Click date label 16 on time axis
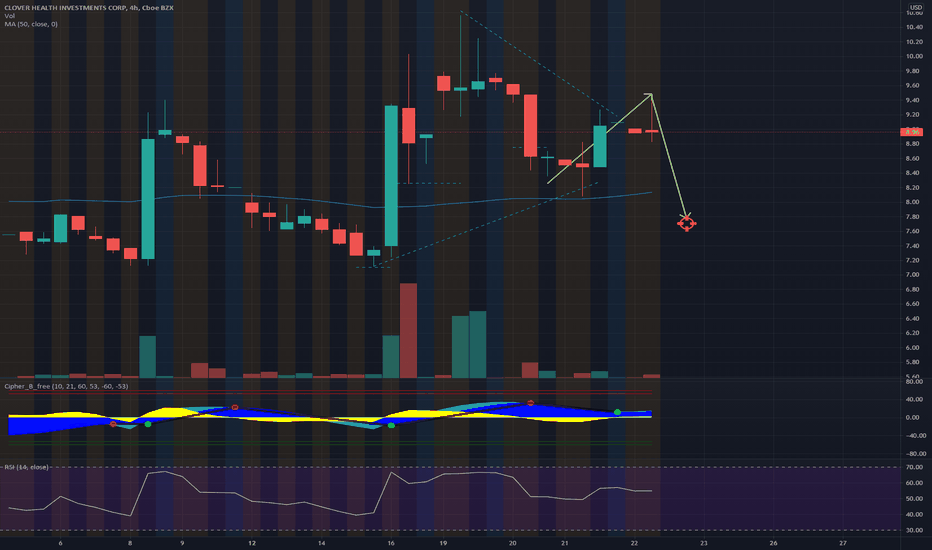932x550 pixels. click(x=391, y=543)
